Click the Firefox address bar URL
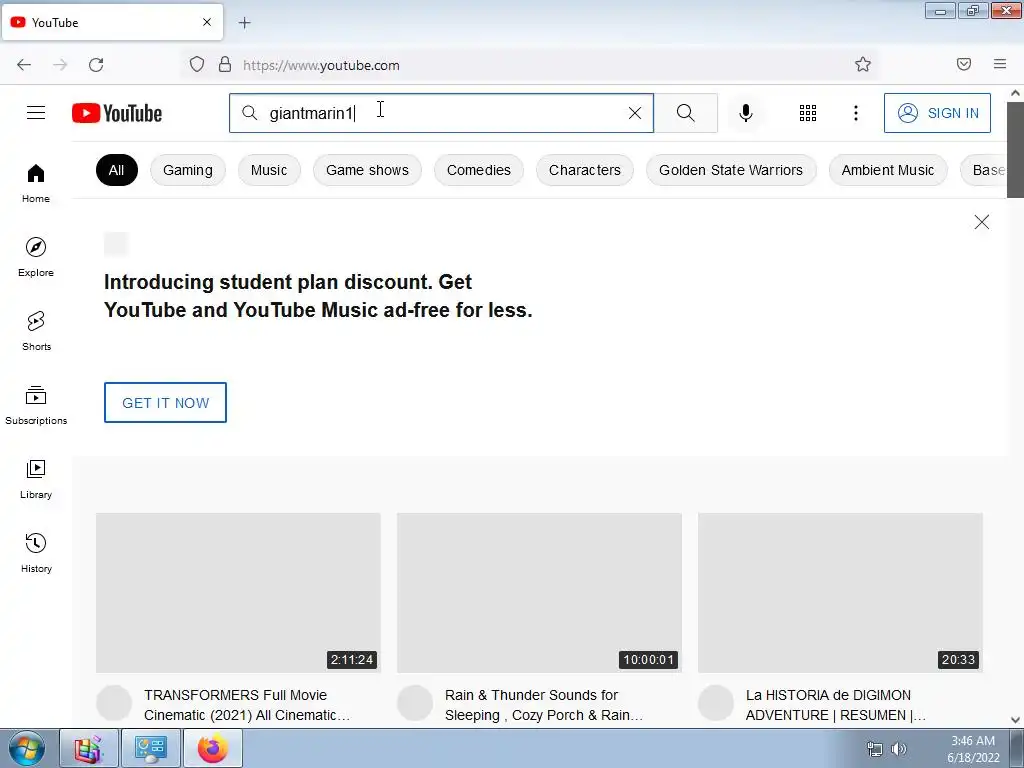1024x768 pixels. 321,65
